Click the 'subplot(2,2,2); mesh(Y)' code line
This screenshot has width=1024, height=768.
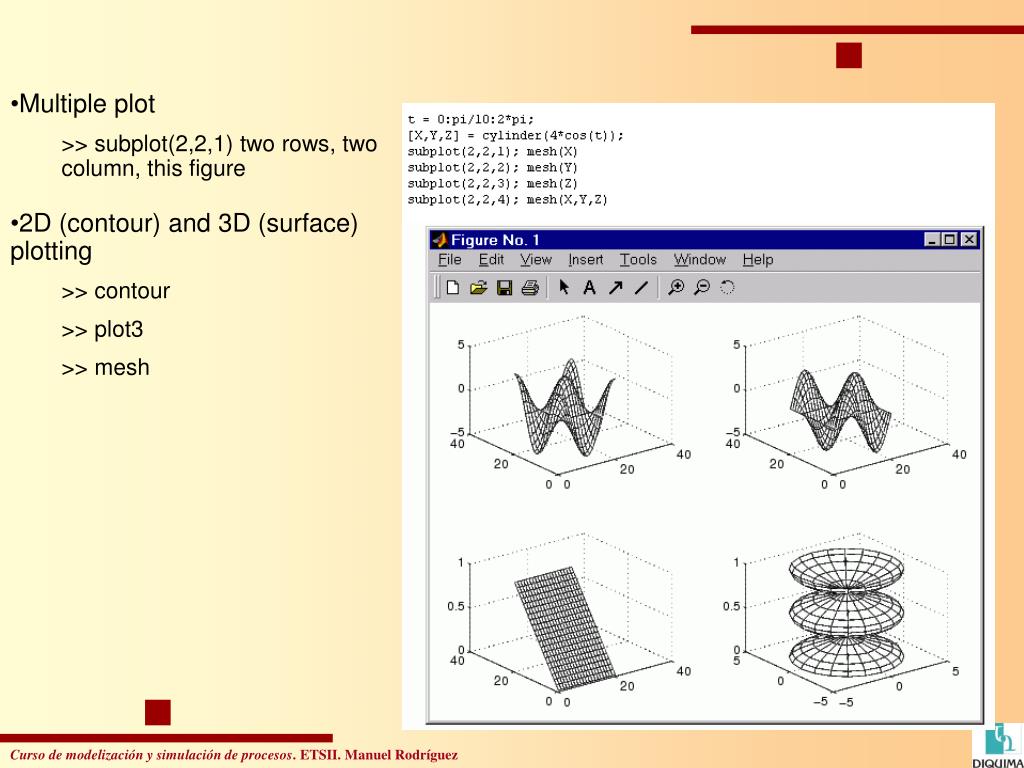click(x=492, y=168)
